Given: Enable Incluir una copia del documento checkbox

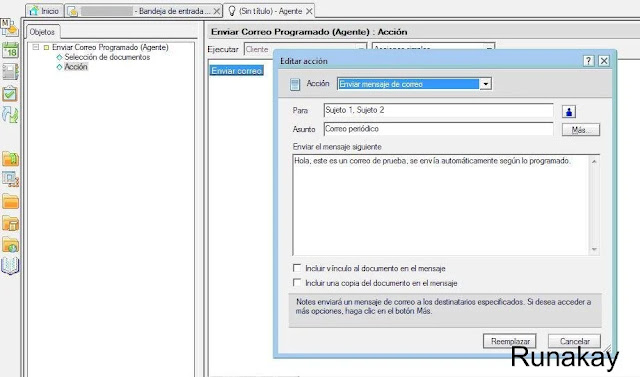Looking at the screenshot, I should pos(297,282).
